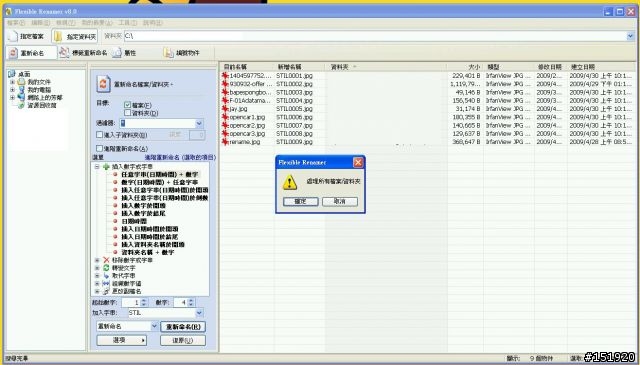Select the file row opencar3.jpg

(x=427, y=134)
